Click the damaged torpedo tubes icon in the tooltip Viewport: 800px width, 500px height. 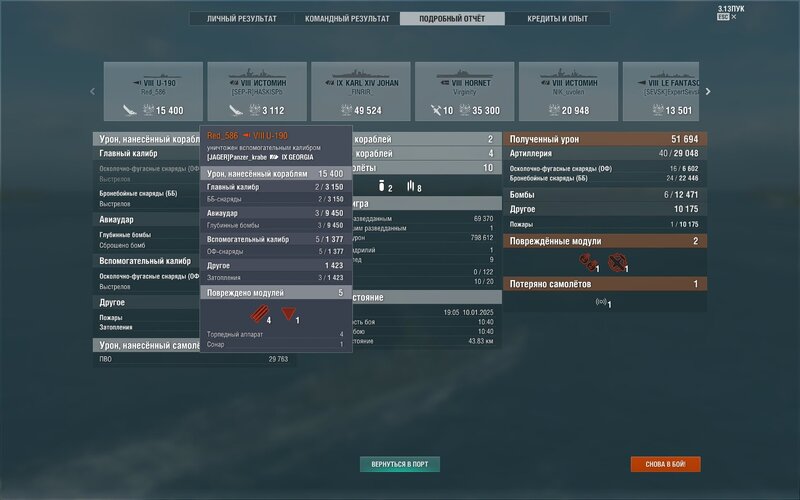pyautogui.click(x=260, y=315)
